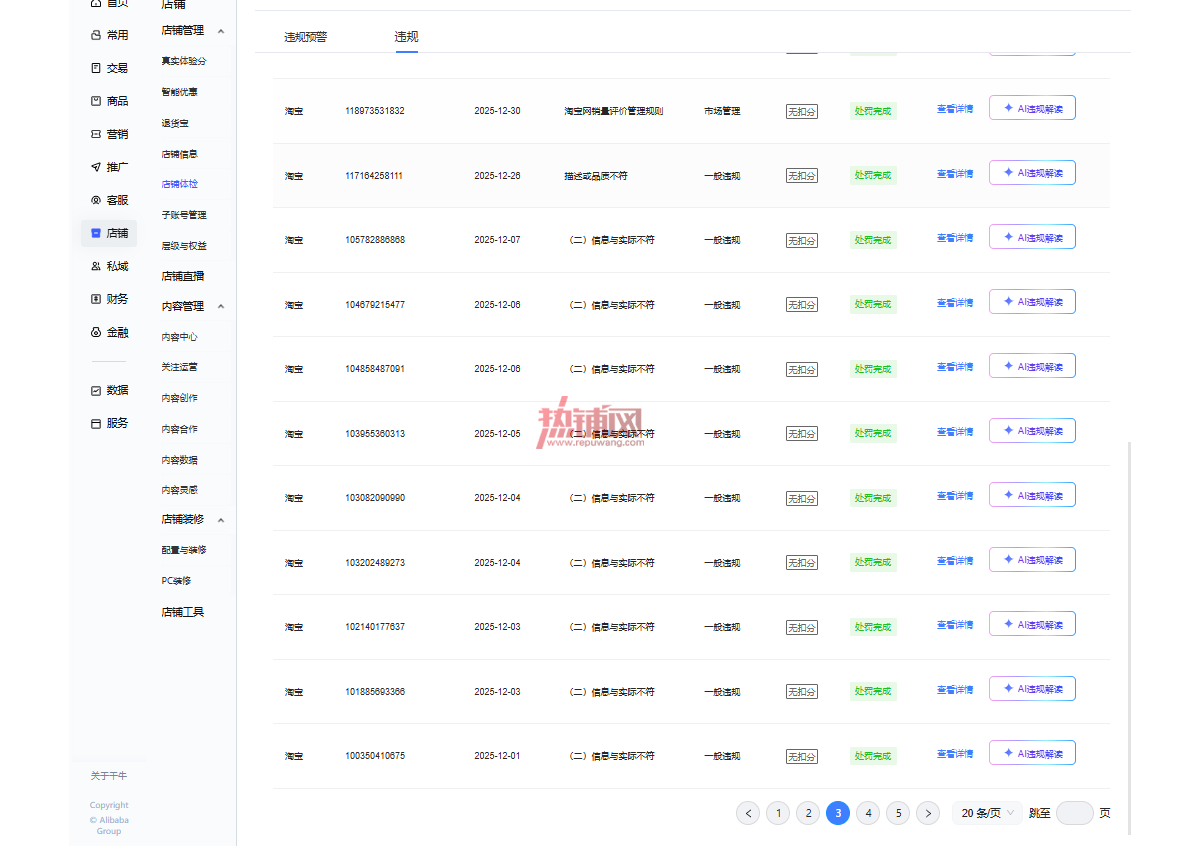Open 交易 sidebar icon
The height and width of the screenshot is (846, 1181).
coord(109,68)
